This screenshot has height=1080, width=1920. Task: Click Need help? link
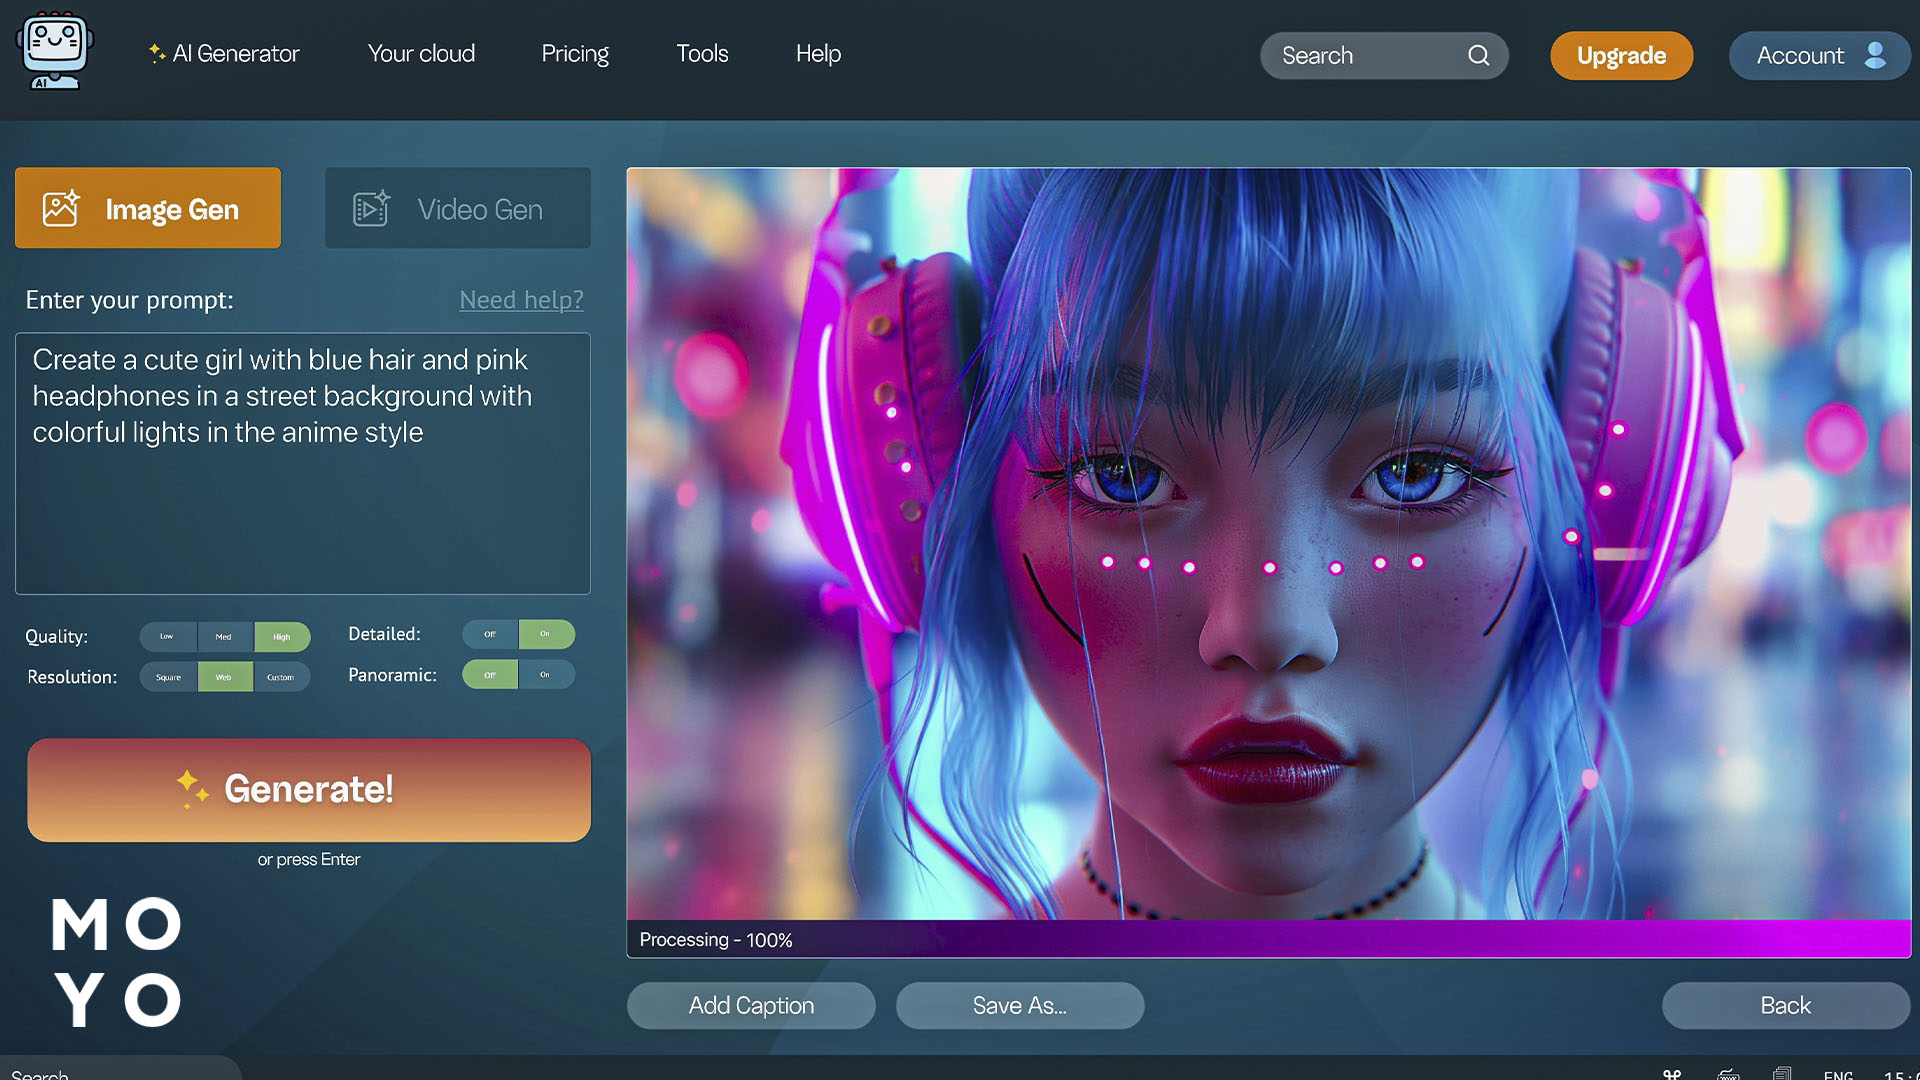(x=521, y=299)
